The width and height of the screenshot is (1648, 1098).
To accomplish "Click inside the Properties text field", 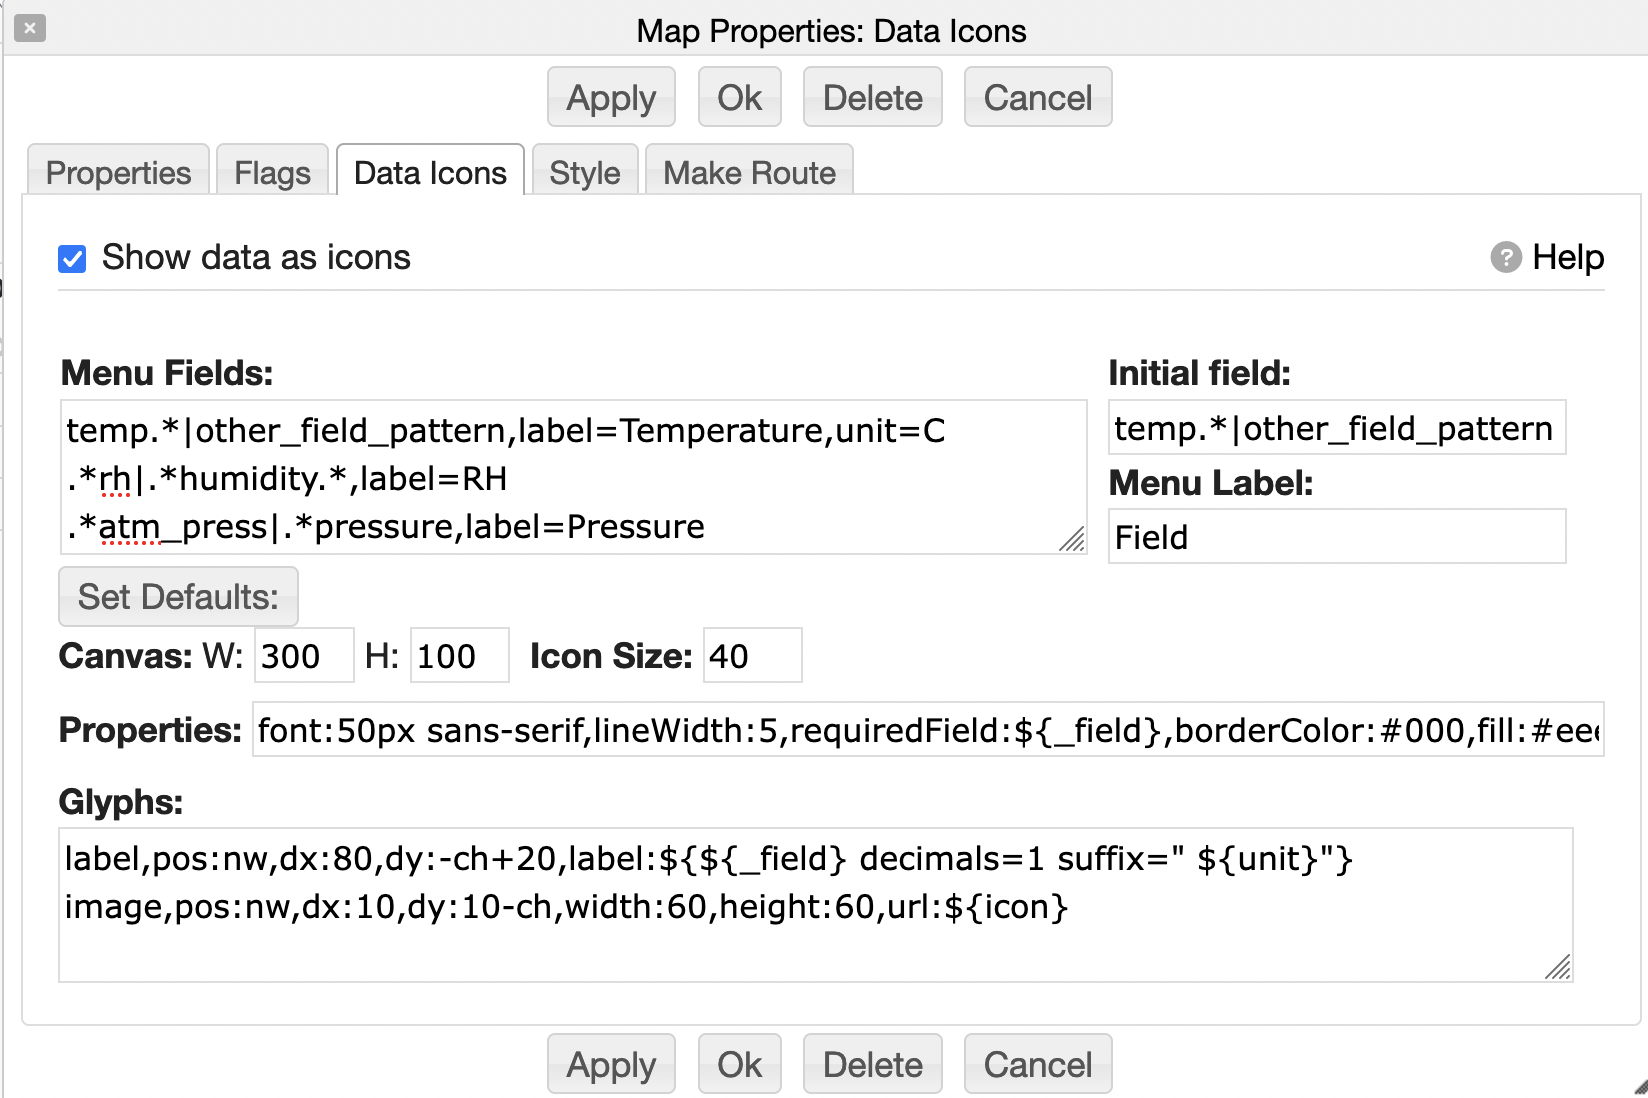I will point(928,731).
